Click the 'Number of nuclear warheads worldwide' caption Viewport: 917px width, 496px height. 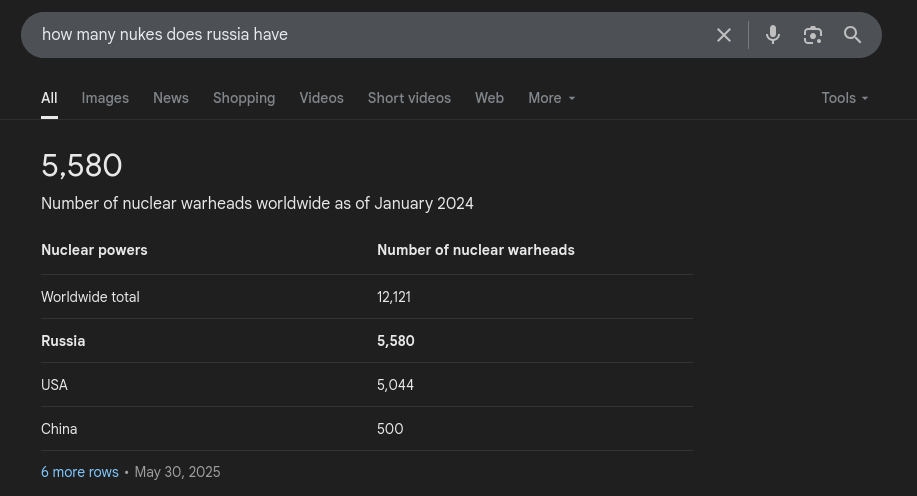257,204
